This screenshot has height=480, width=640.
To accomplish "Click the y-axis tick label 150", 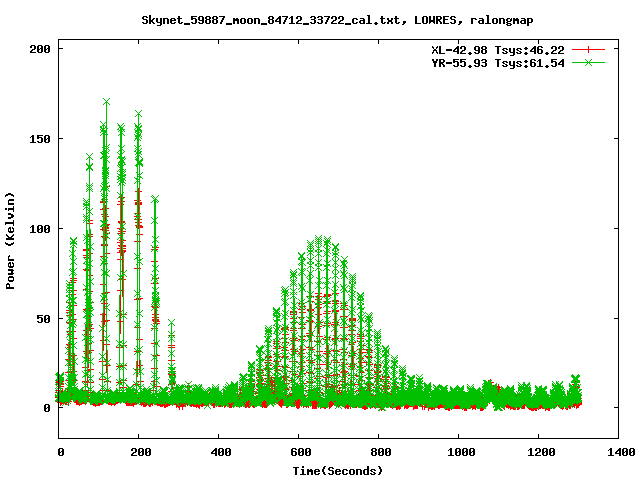I will [40, 139].
